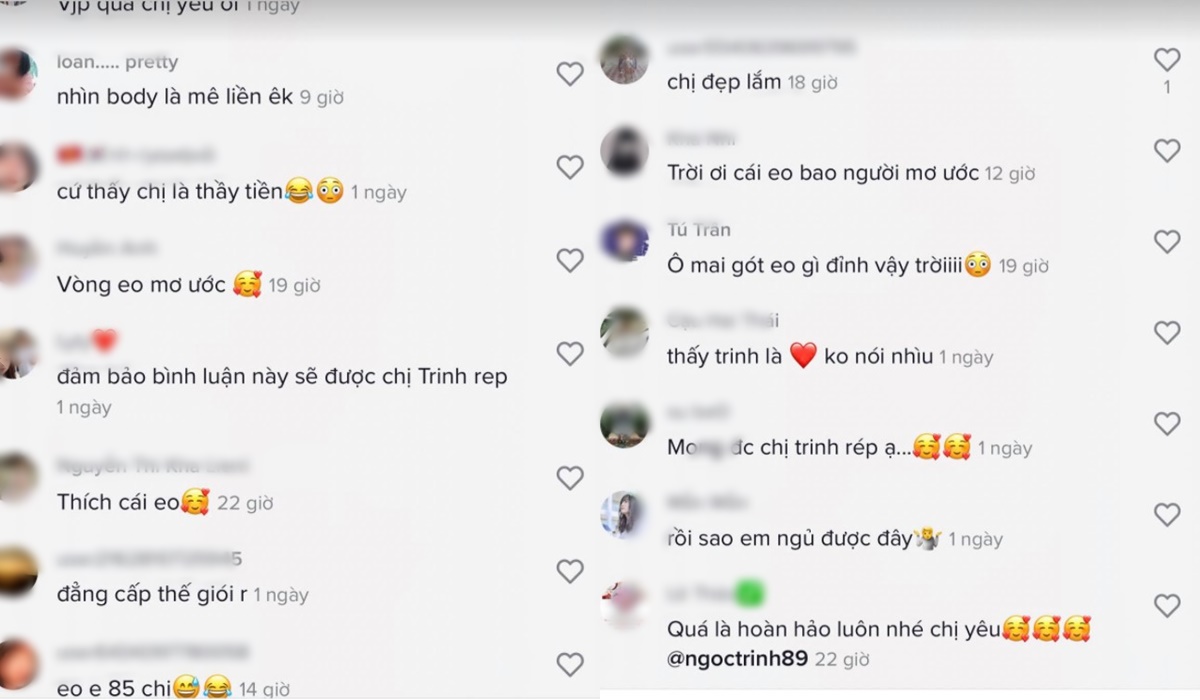Image resolution: width=1200 pixels, height=700 pixels.
Task: Like the comment 'cứ thấy chị là thấy tiền'
Action: tap(569, 167)
